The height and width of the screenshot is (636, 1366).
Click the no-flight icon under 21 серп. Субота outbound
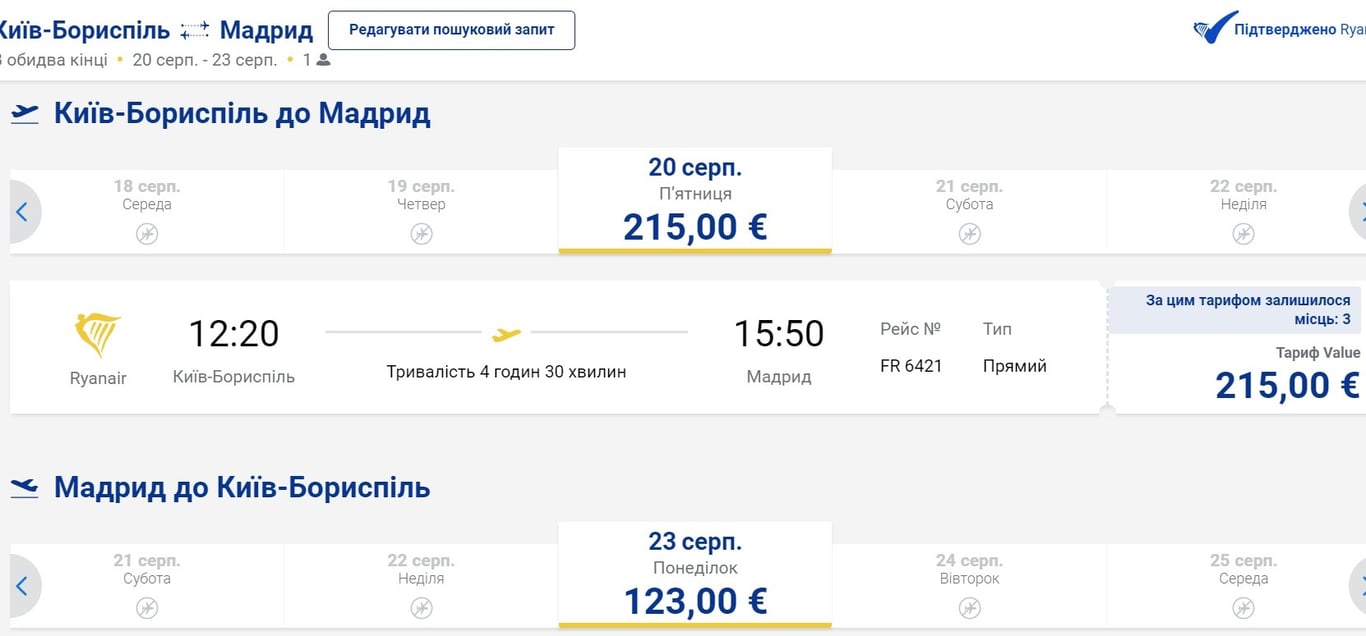point(969,234)
